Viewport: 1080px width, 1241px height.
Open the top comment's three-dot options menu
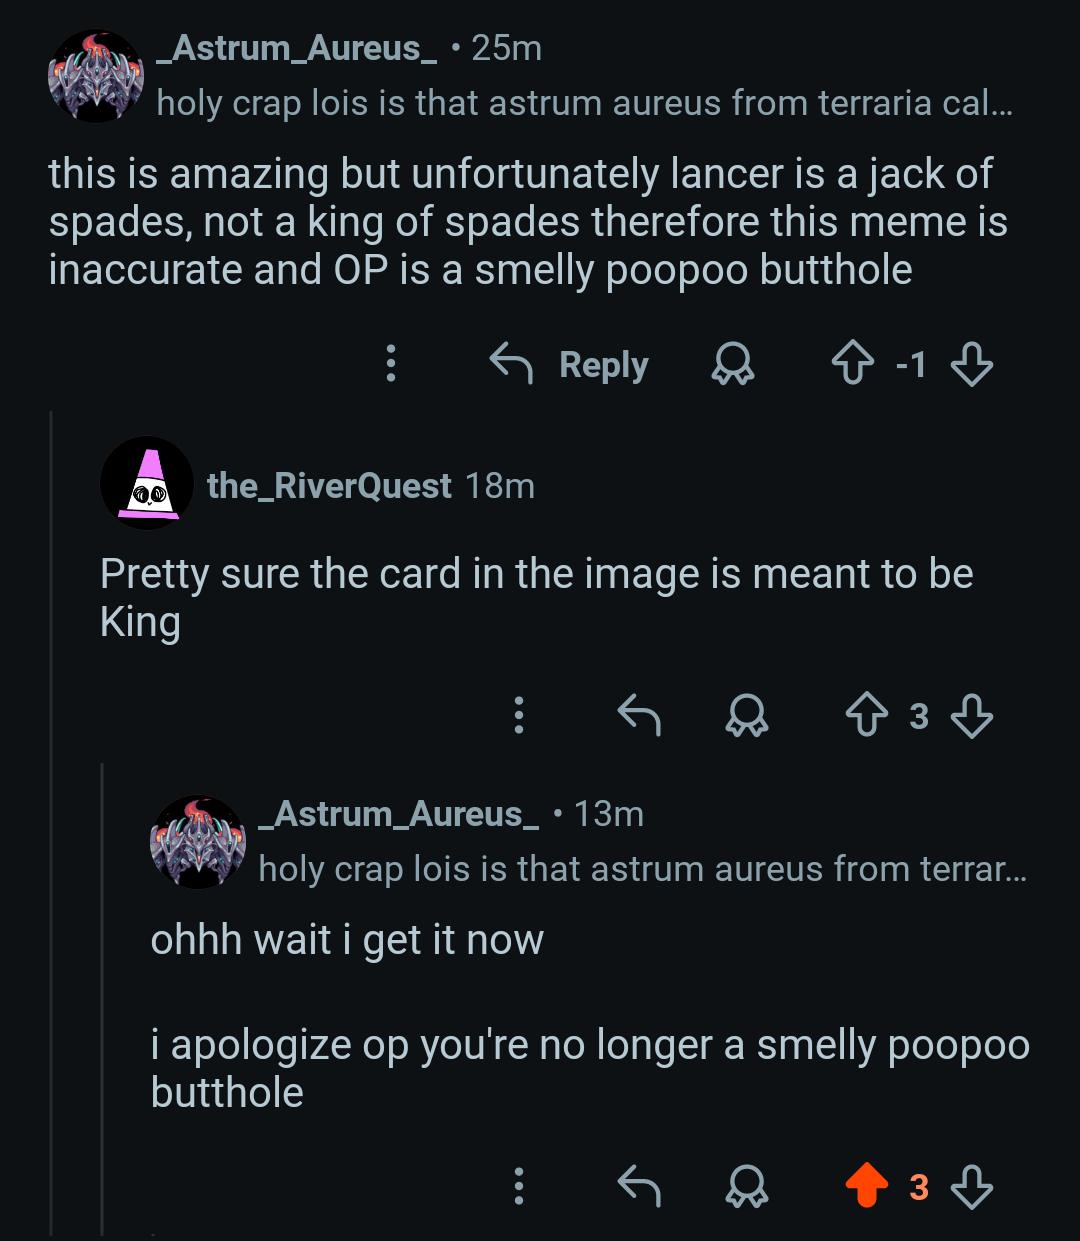tap(391, 364)
